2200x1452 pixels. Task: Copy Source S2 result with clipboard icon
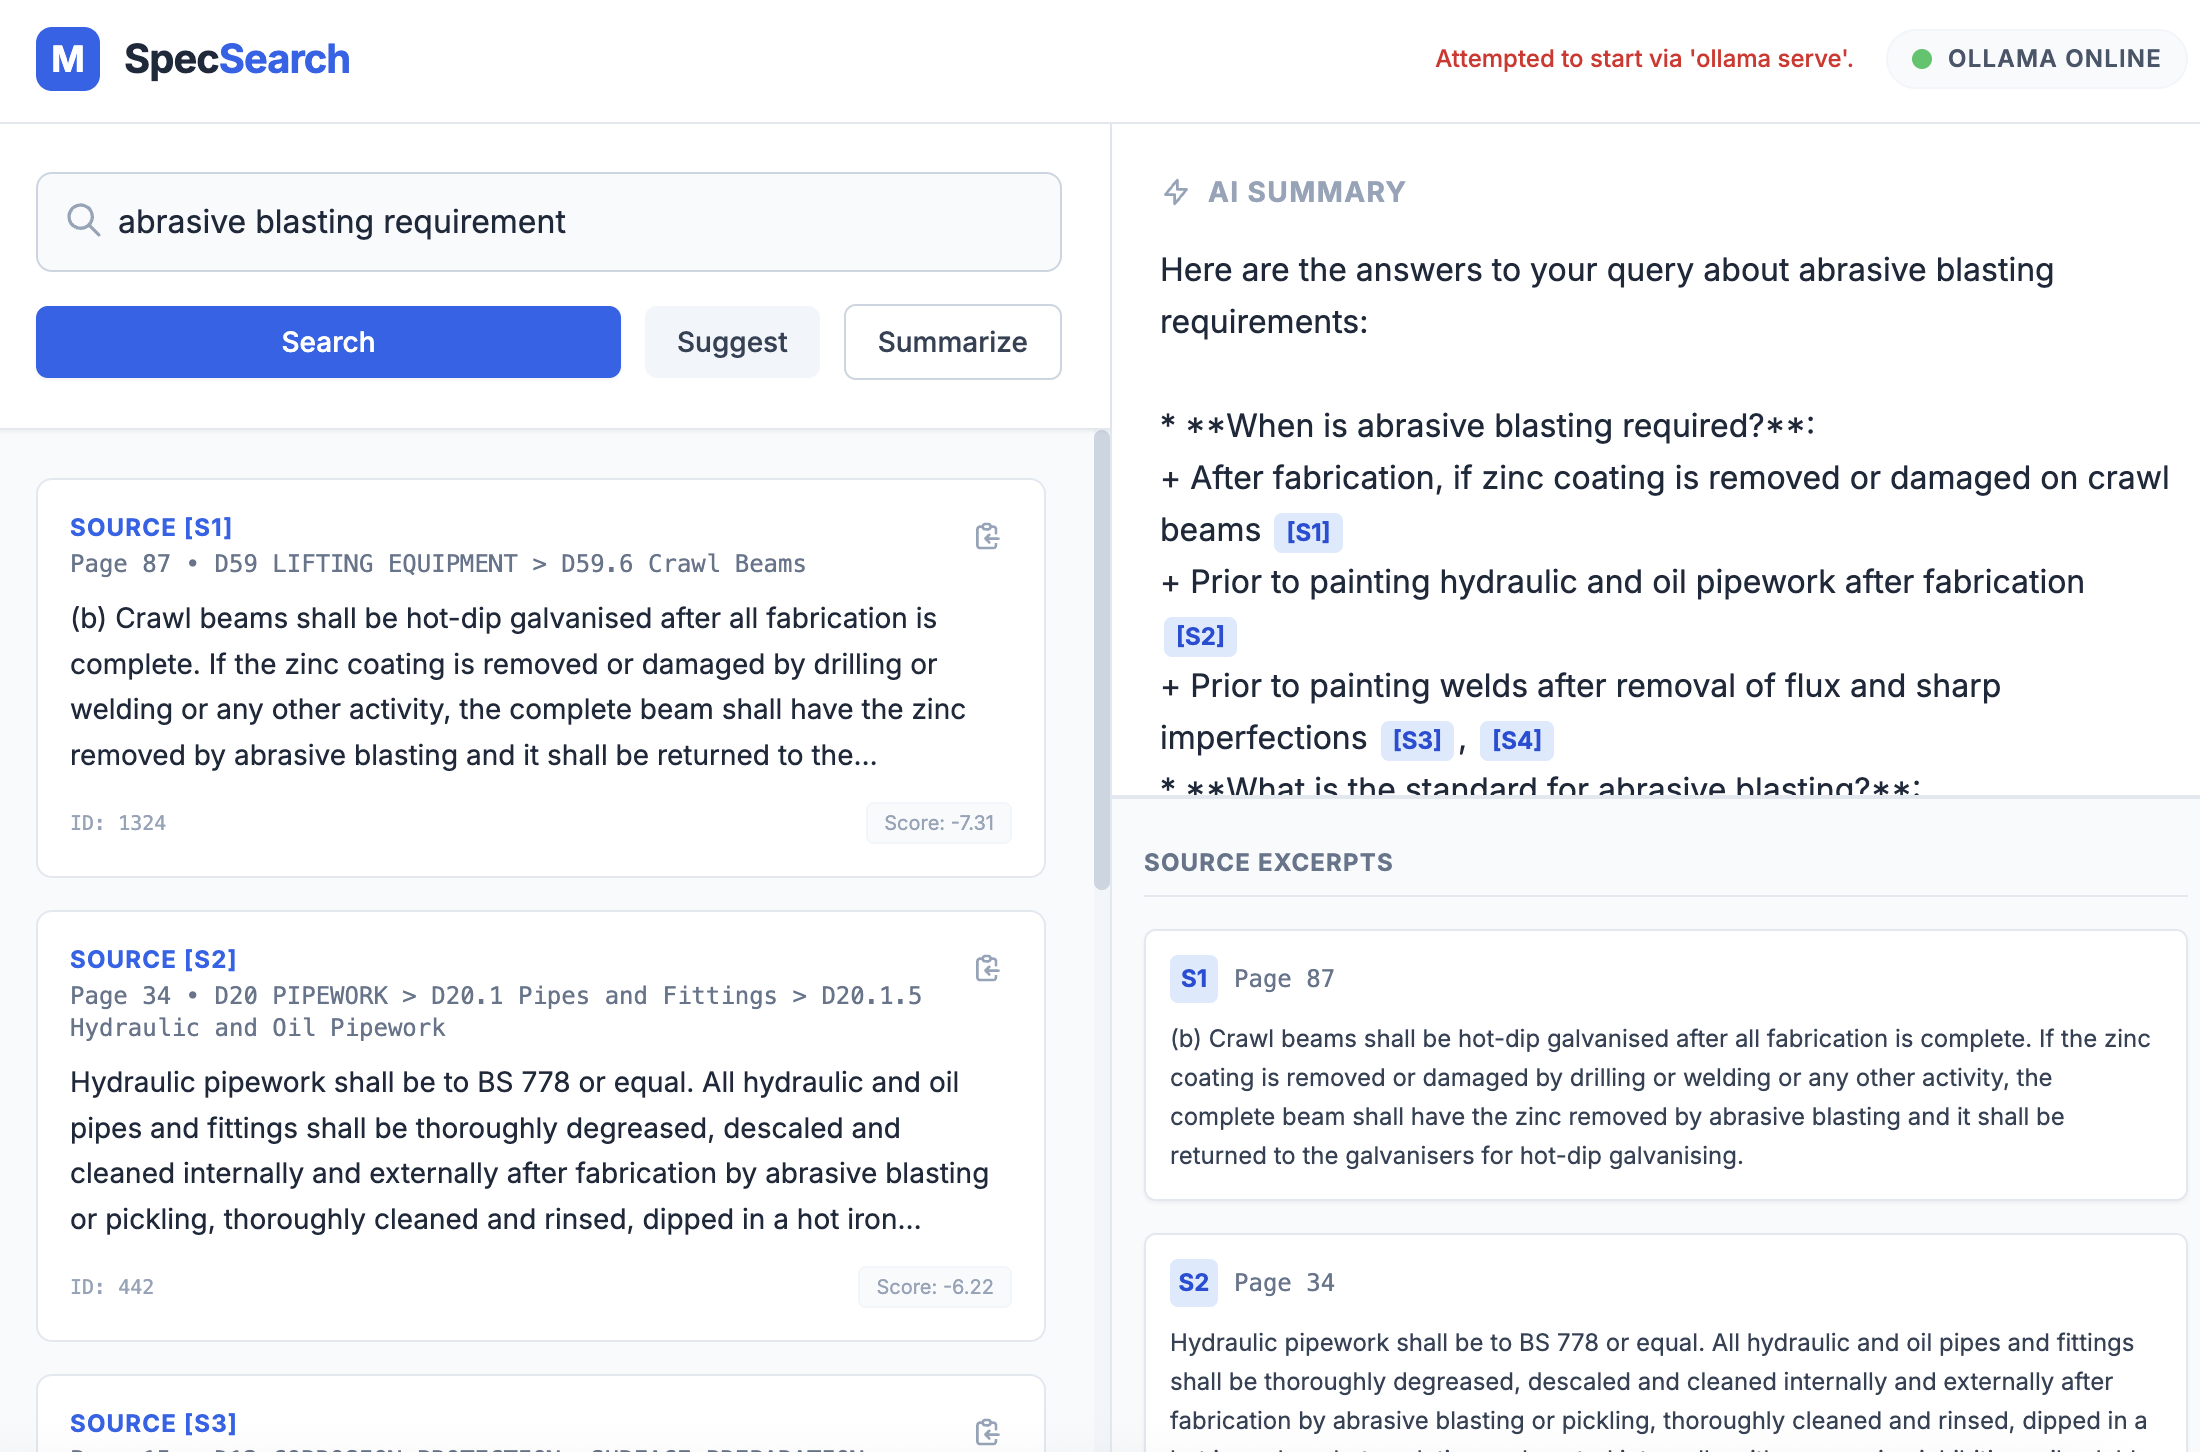pos(987,968)
